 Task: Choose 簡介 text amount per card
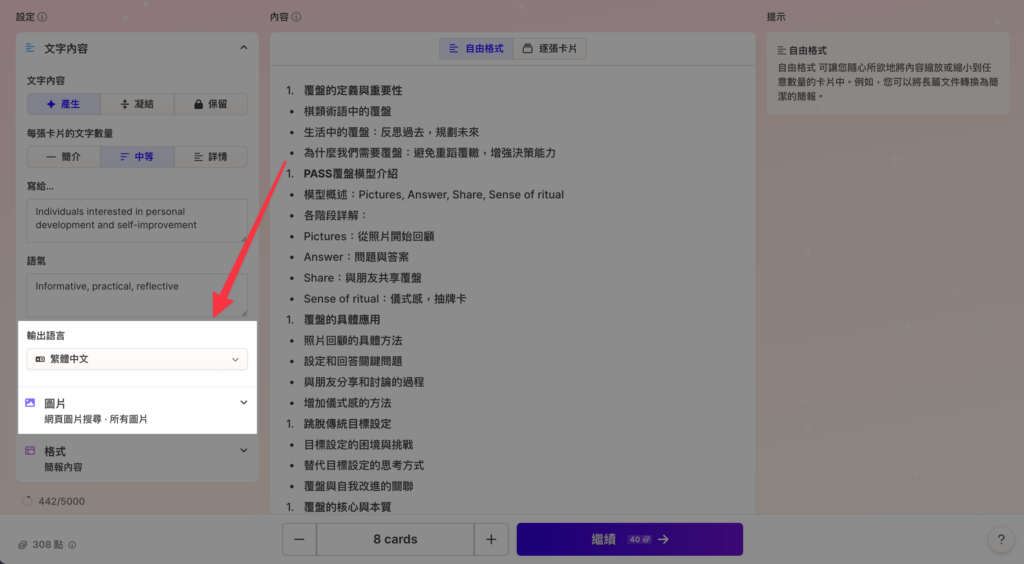coord(63,157)
